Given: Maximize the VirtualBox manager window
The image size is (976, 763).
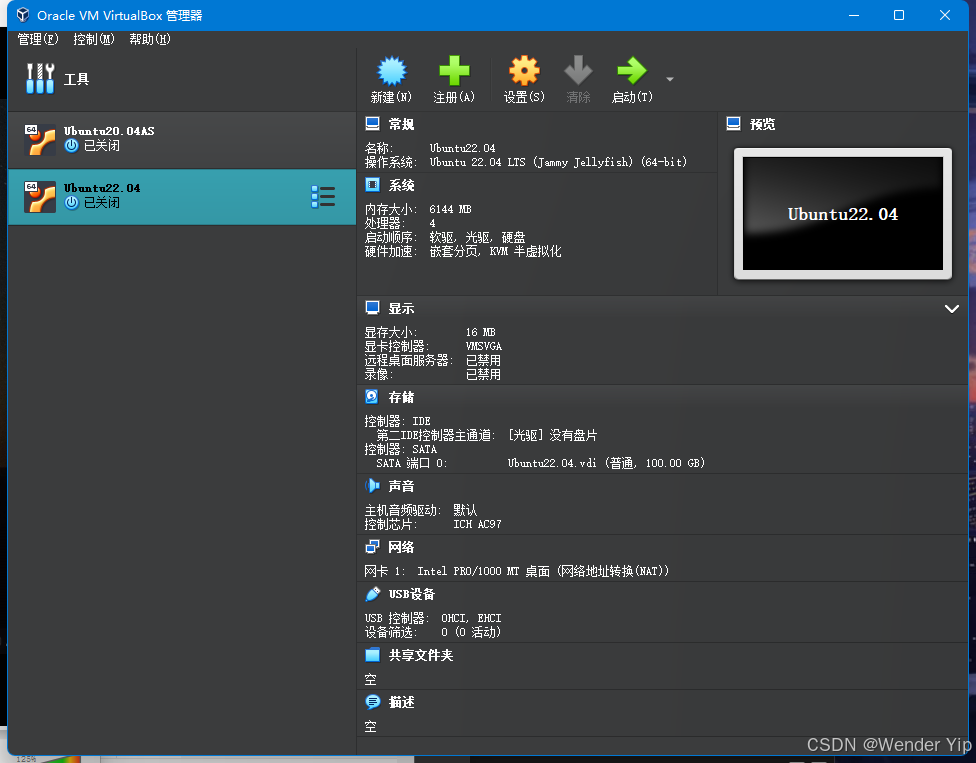Looking at the screenshot, I should [899, 15].
